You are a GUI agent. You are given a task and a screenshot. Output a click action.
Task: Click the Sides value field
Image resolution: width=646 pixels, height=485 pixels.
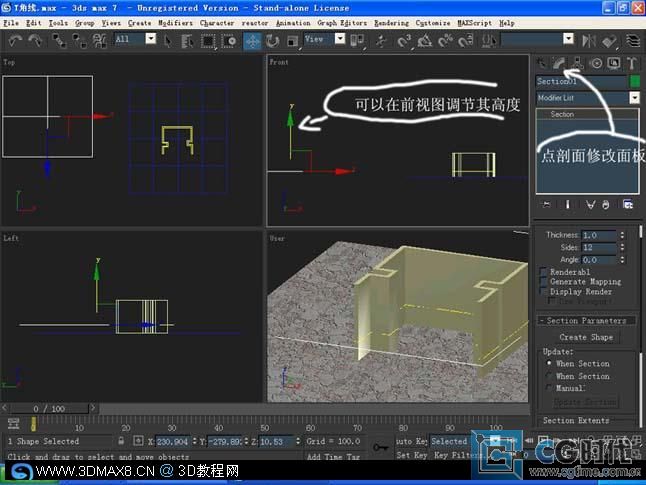(x=599, y=248)
